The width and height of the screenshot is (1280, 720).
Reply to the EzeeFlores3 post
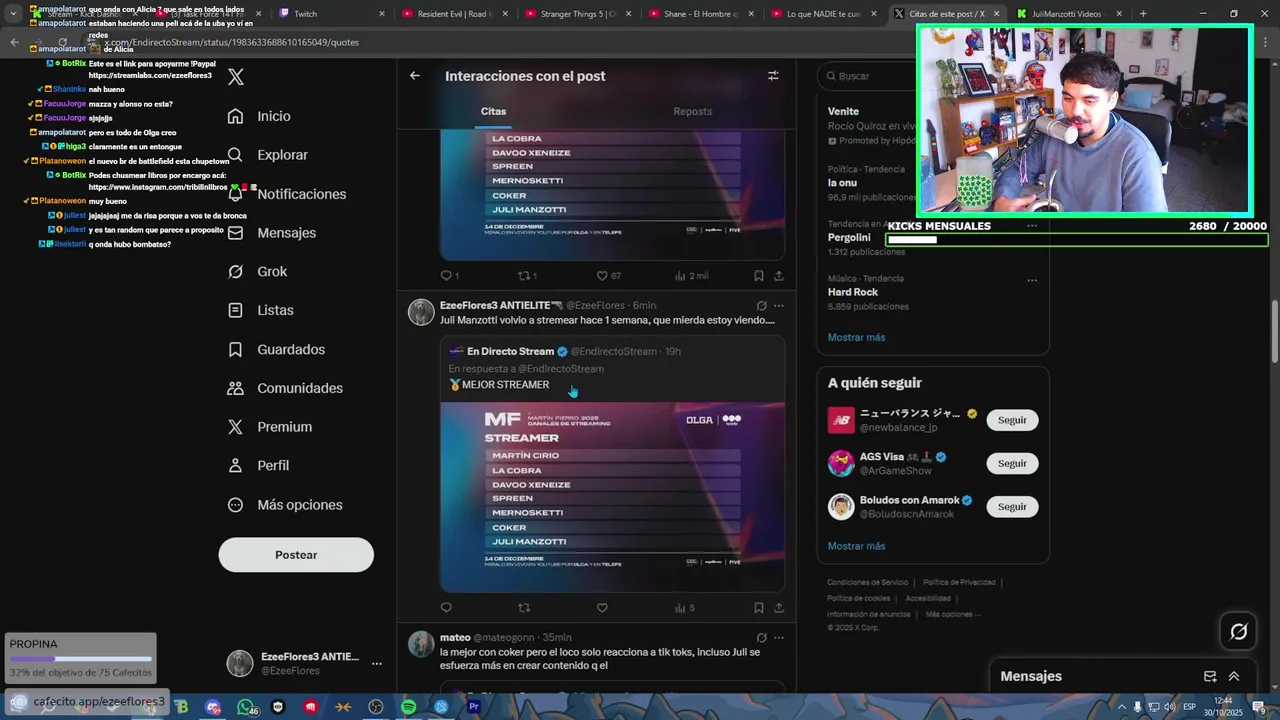446,608
